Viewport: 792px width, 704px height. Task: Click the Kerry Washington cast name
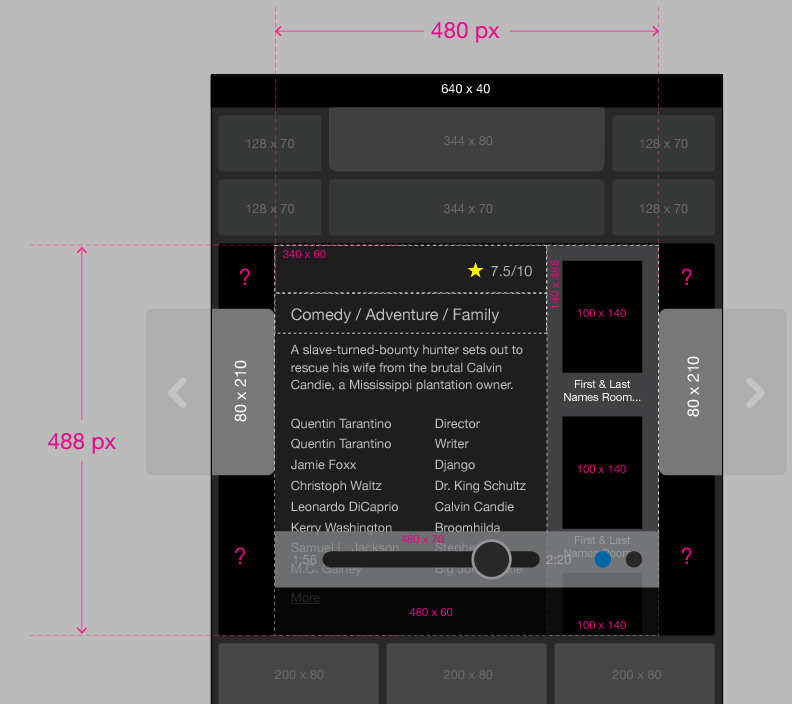coord(341,527)
